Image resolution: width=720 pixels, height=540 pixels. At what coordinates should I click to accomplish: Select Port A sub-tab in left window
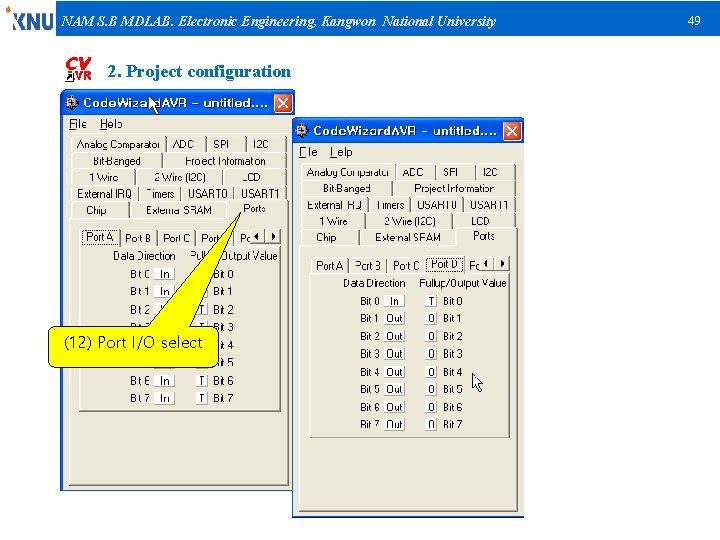coord(100,237)
